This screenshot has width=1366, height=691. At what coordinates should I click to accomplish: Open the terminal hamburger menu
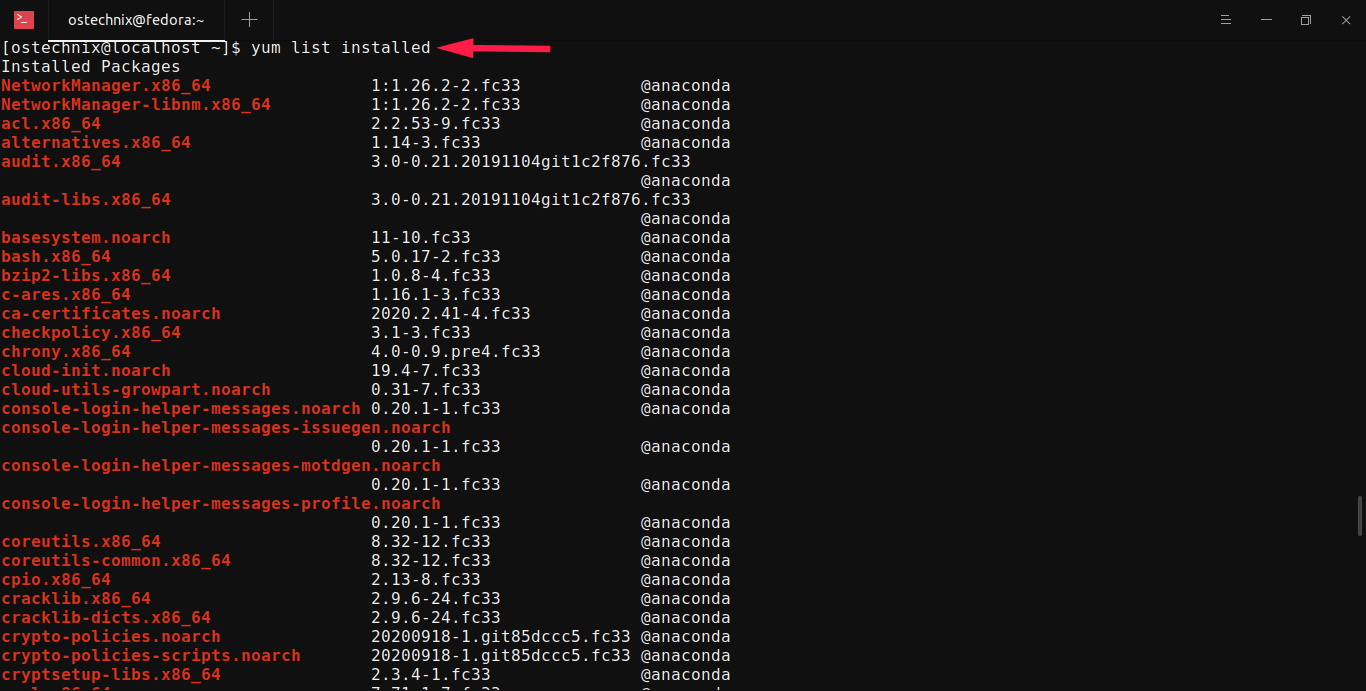[x=1226, y=19]
